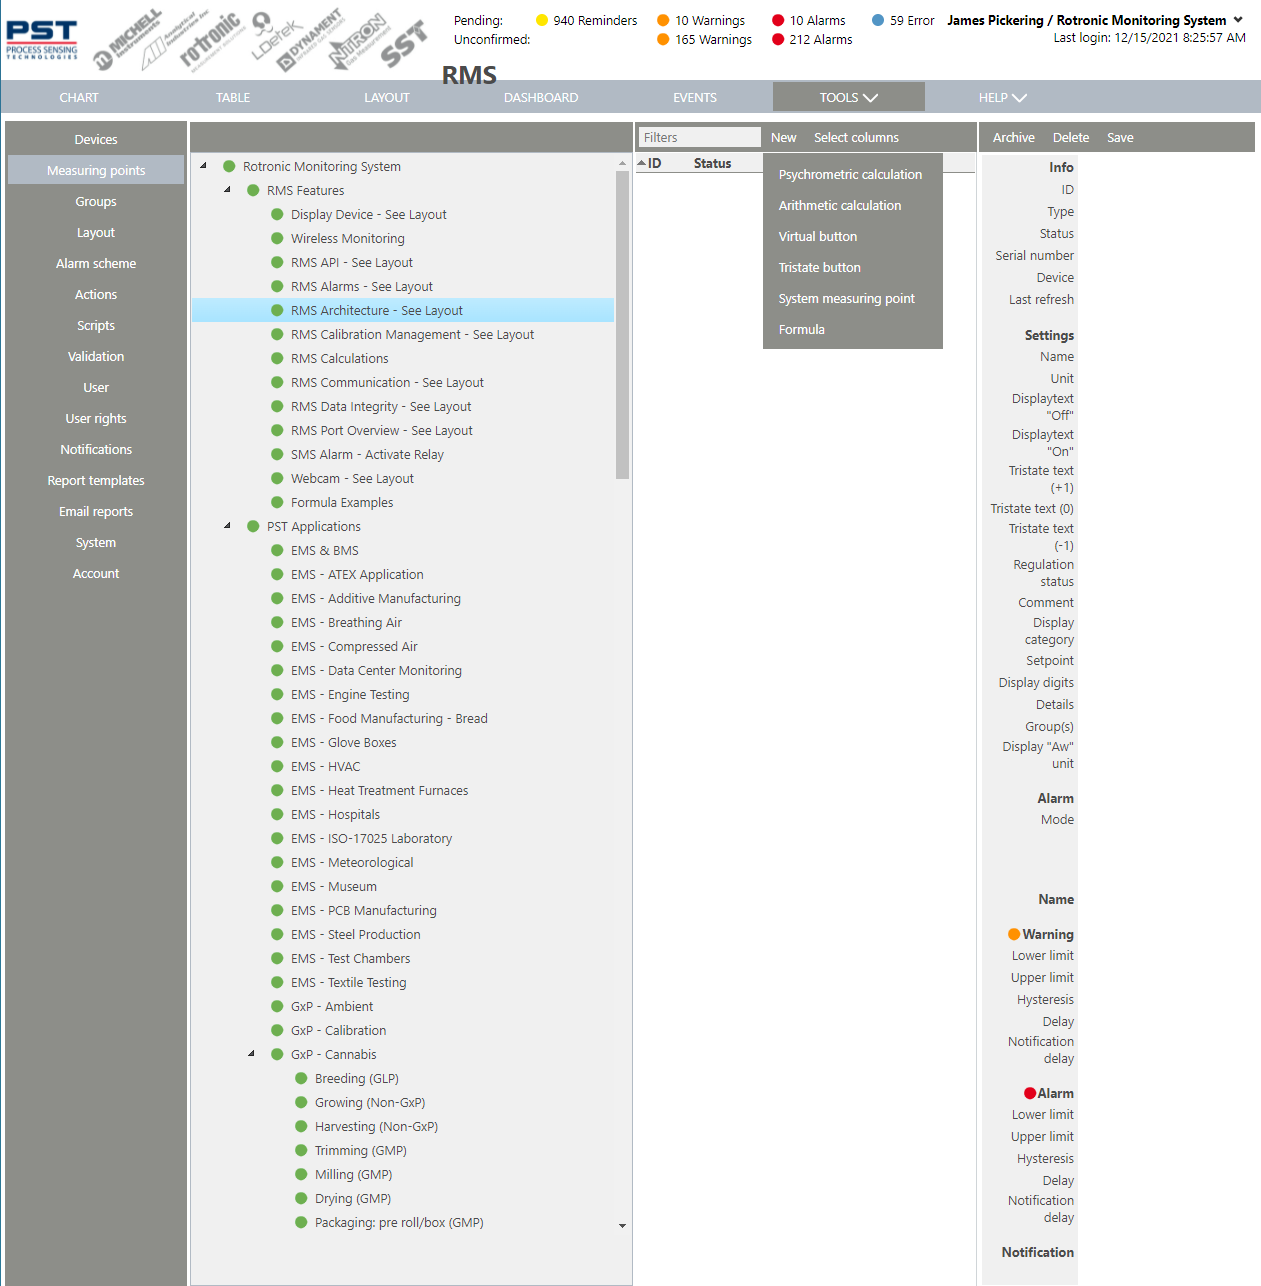Viewport: 1261px width, 1286px height.
Task: Click green status dot beside Formula Examples
Action: [277, 502]
